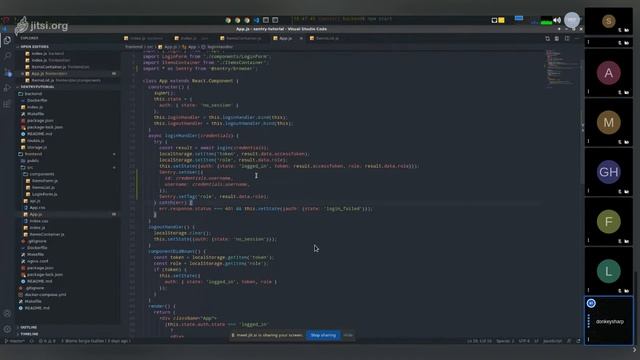Click the yellow tray icon in top panel
Screen dimensions: 640x360
pyautogui.click(x=501, y=20)
